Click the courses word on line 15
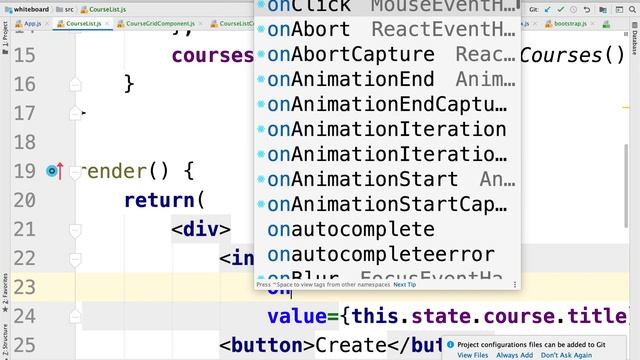The width and height of the screenshot is (640, 360). click(x=213, y=55)
